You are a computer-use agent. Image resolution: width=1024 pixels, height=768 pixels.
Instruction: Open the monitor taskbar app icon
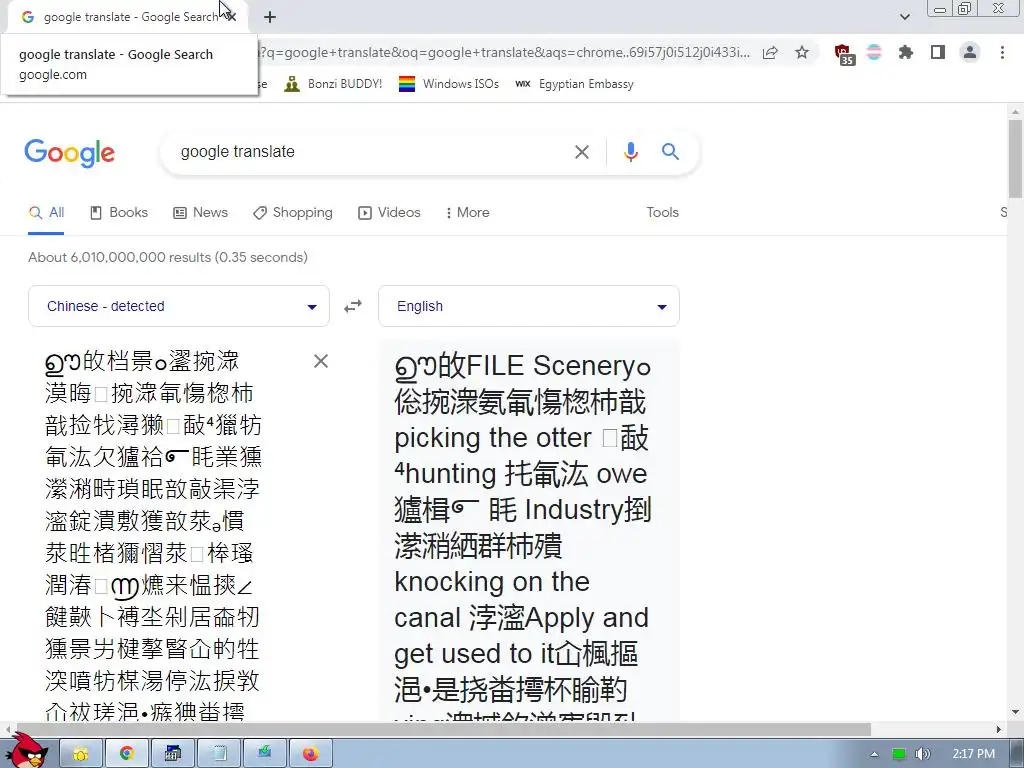click(x=264, y=754)
